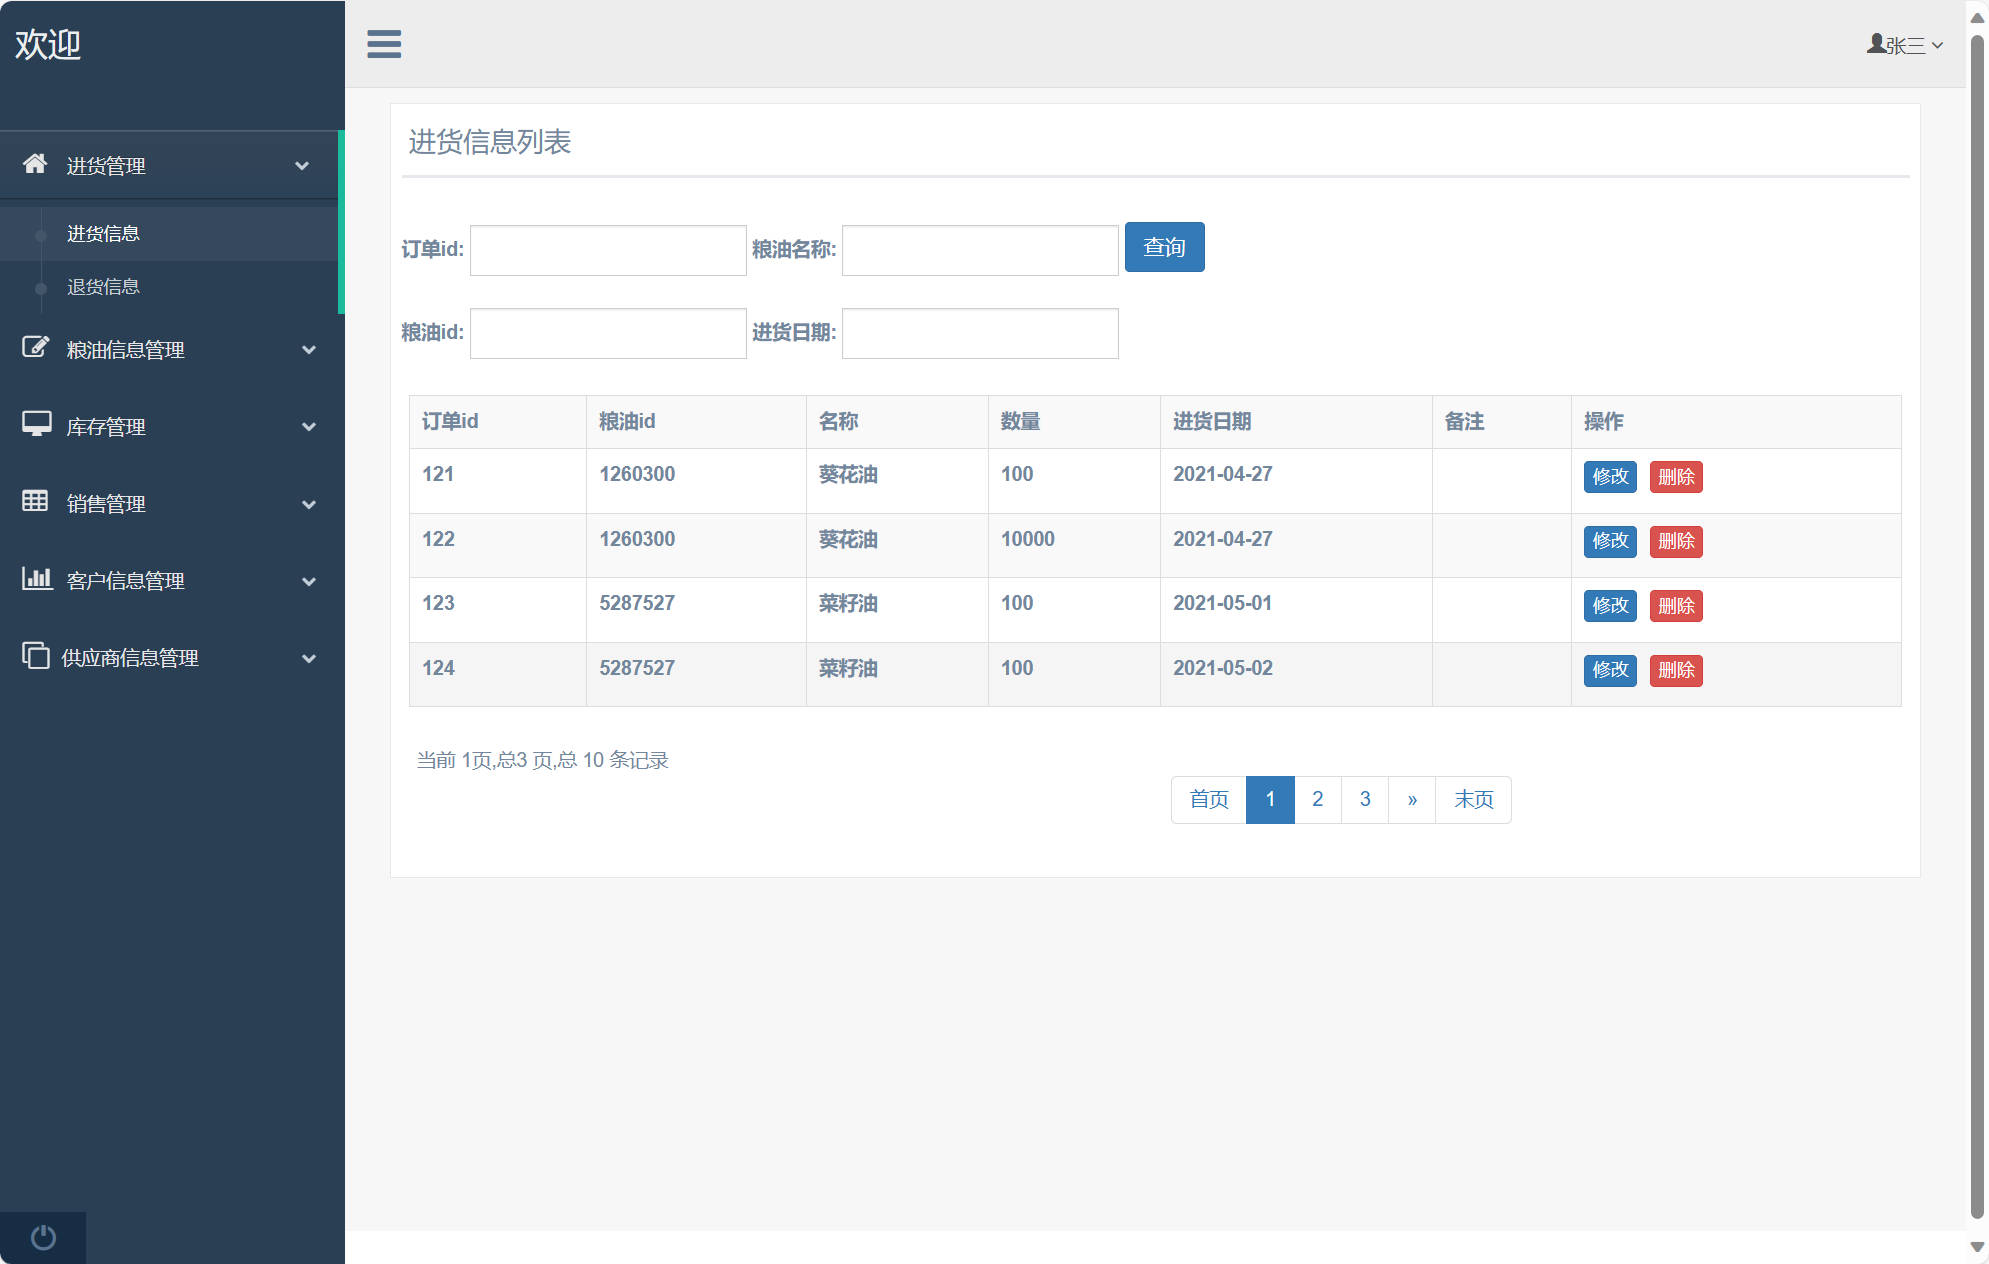Open the 退货信息 submenu item
Image resolution: width=1989 pixels, height=1264 pixels.
tap(103, 287)
